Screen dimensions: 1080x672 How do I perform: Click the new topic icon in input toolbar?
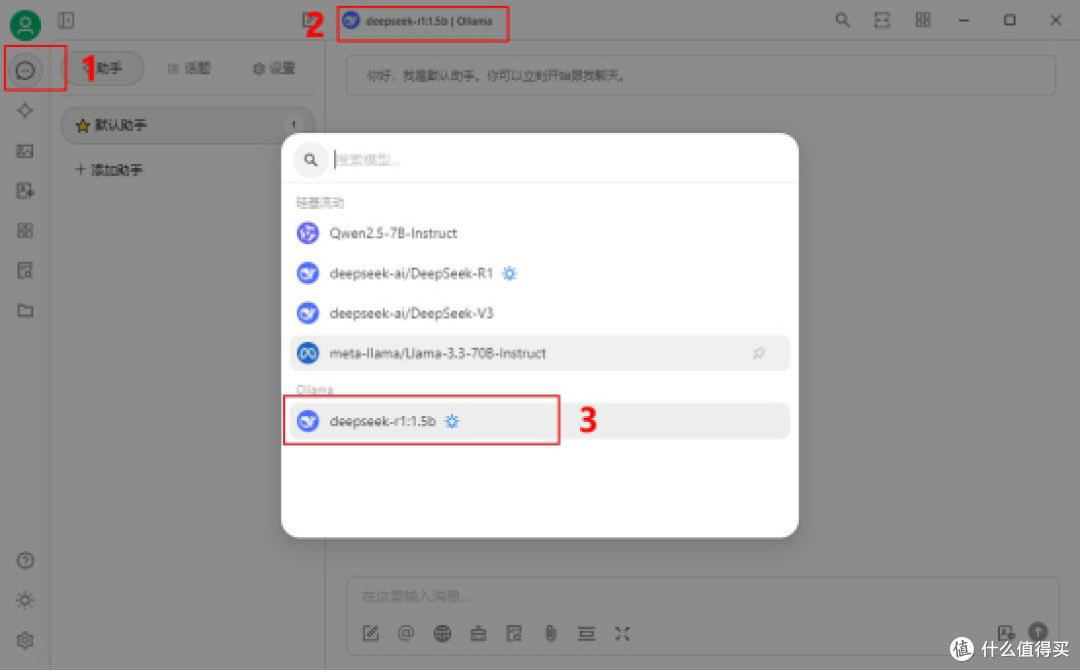click(371, 633)
